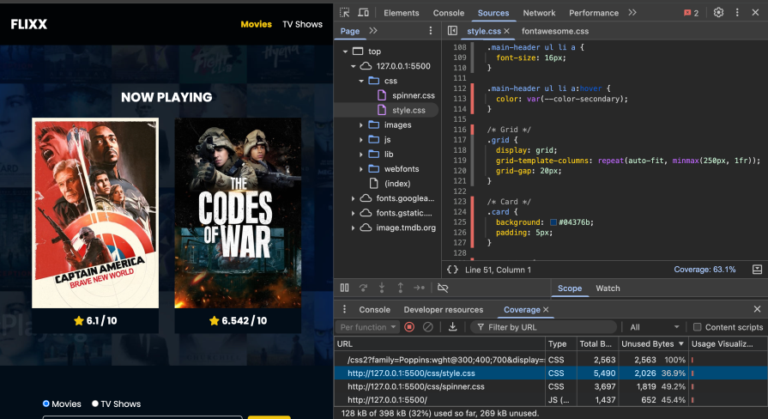Image resolution: width=768 pixels, height=419 pixels.
Task: Stop coverage recording with the red button
Action: pos(409,327)
